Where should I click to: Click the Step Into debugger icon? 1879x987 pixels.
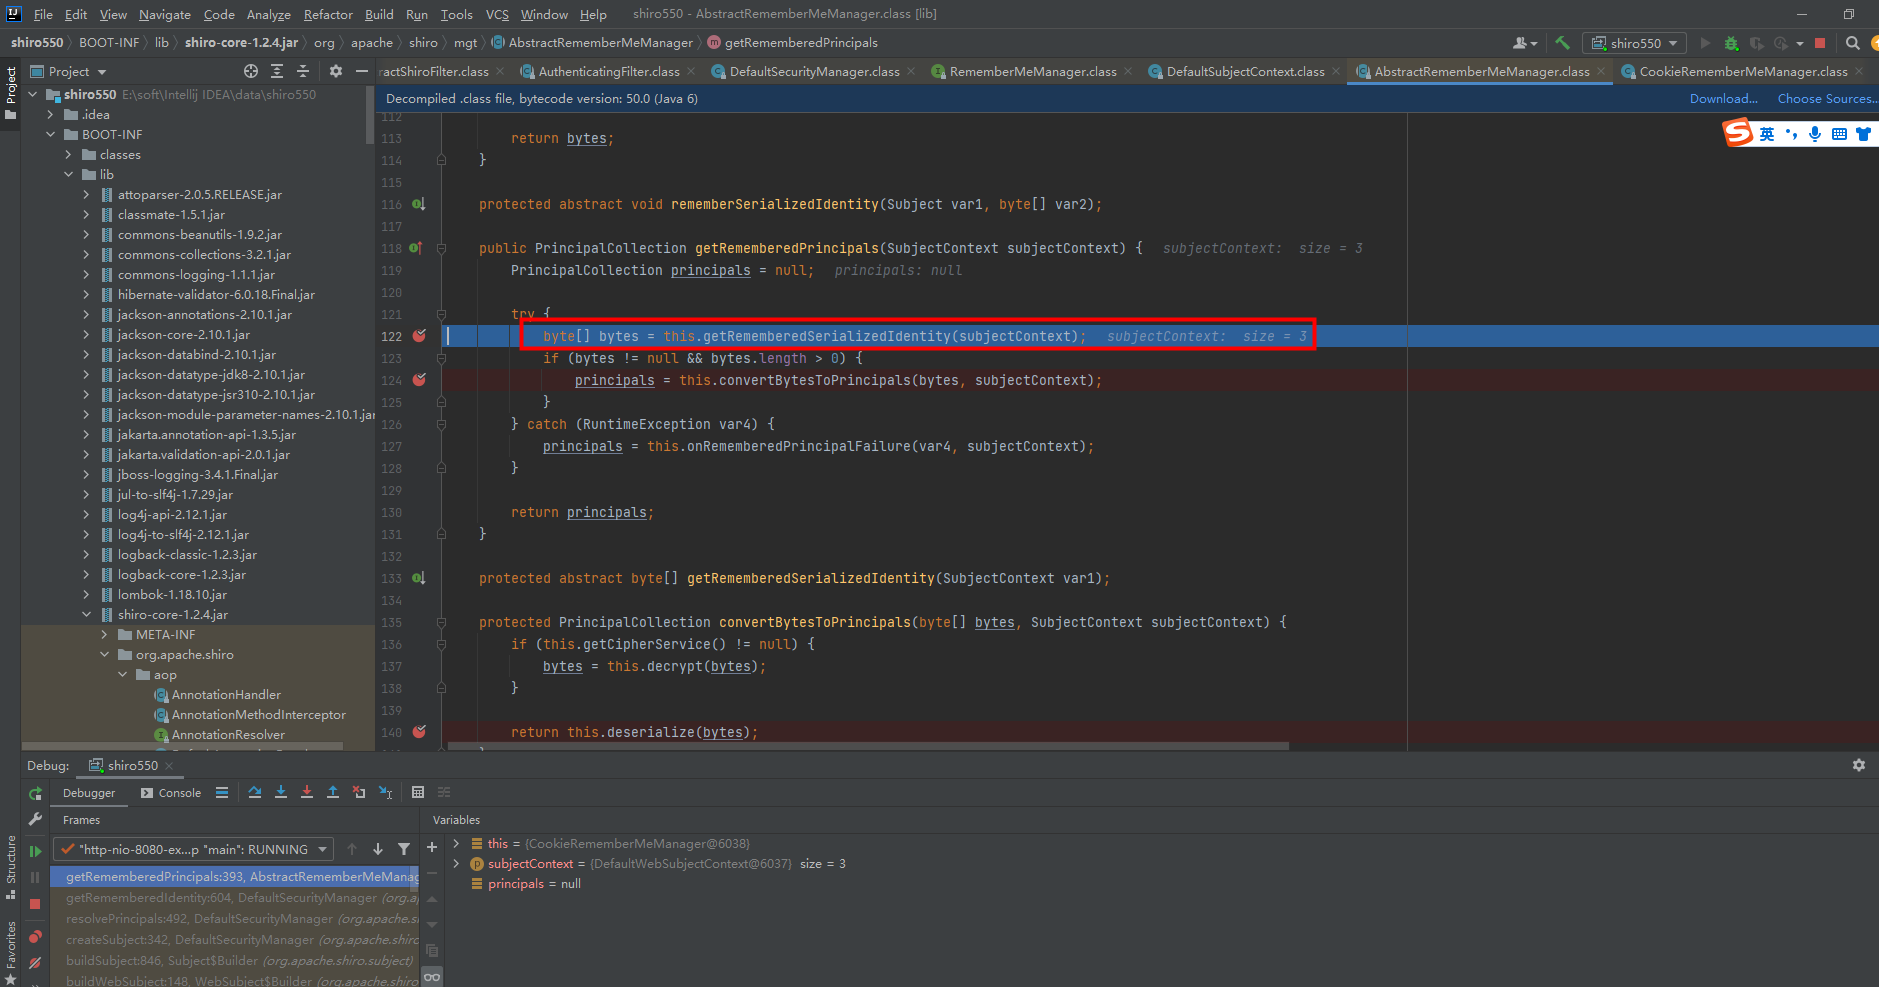[x=281, y=792]
